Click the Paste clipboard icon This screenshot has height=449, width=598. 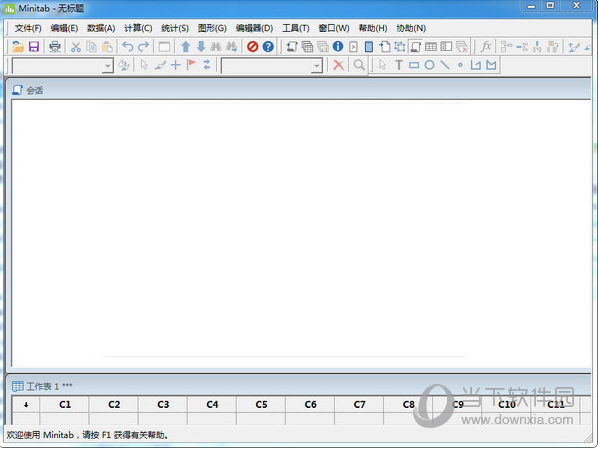107,47
